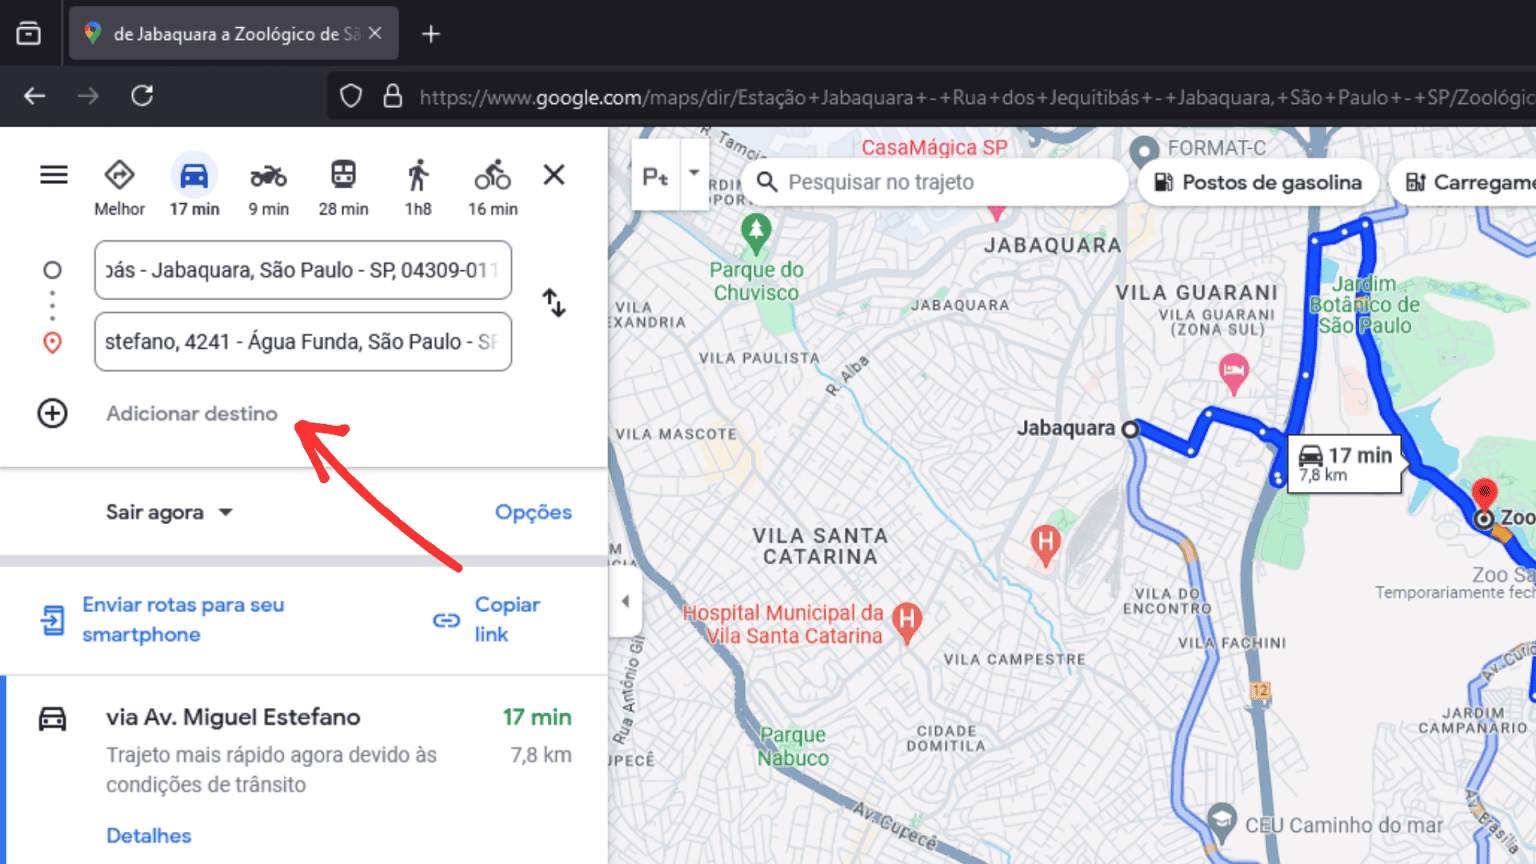Click the Adicionar destino field

(x=192, y=413)
